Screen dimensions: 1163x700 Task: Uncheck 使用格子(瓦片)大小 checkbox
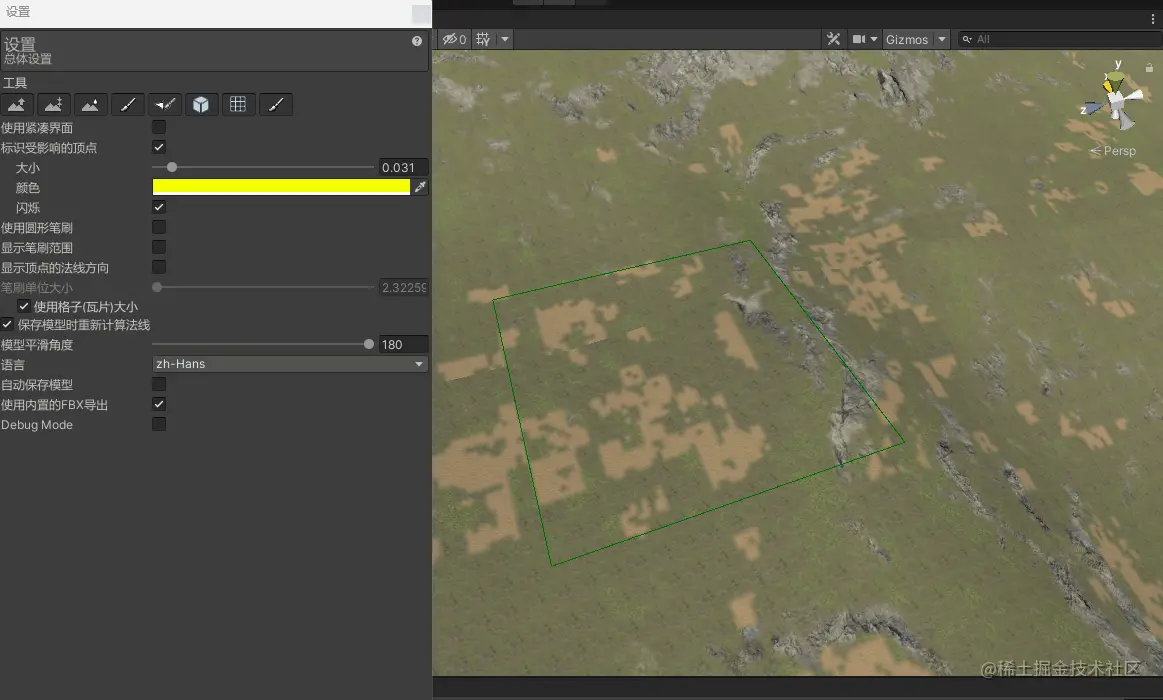tap(24, 306)
